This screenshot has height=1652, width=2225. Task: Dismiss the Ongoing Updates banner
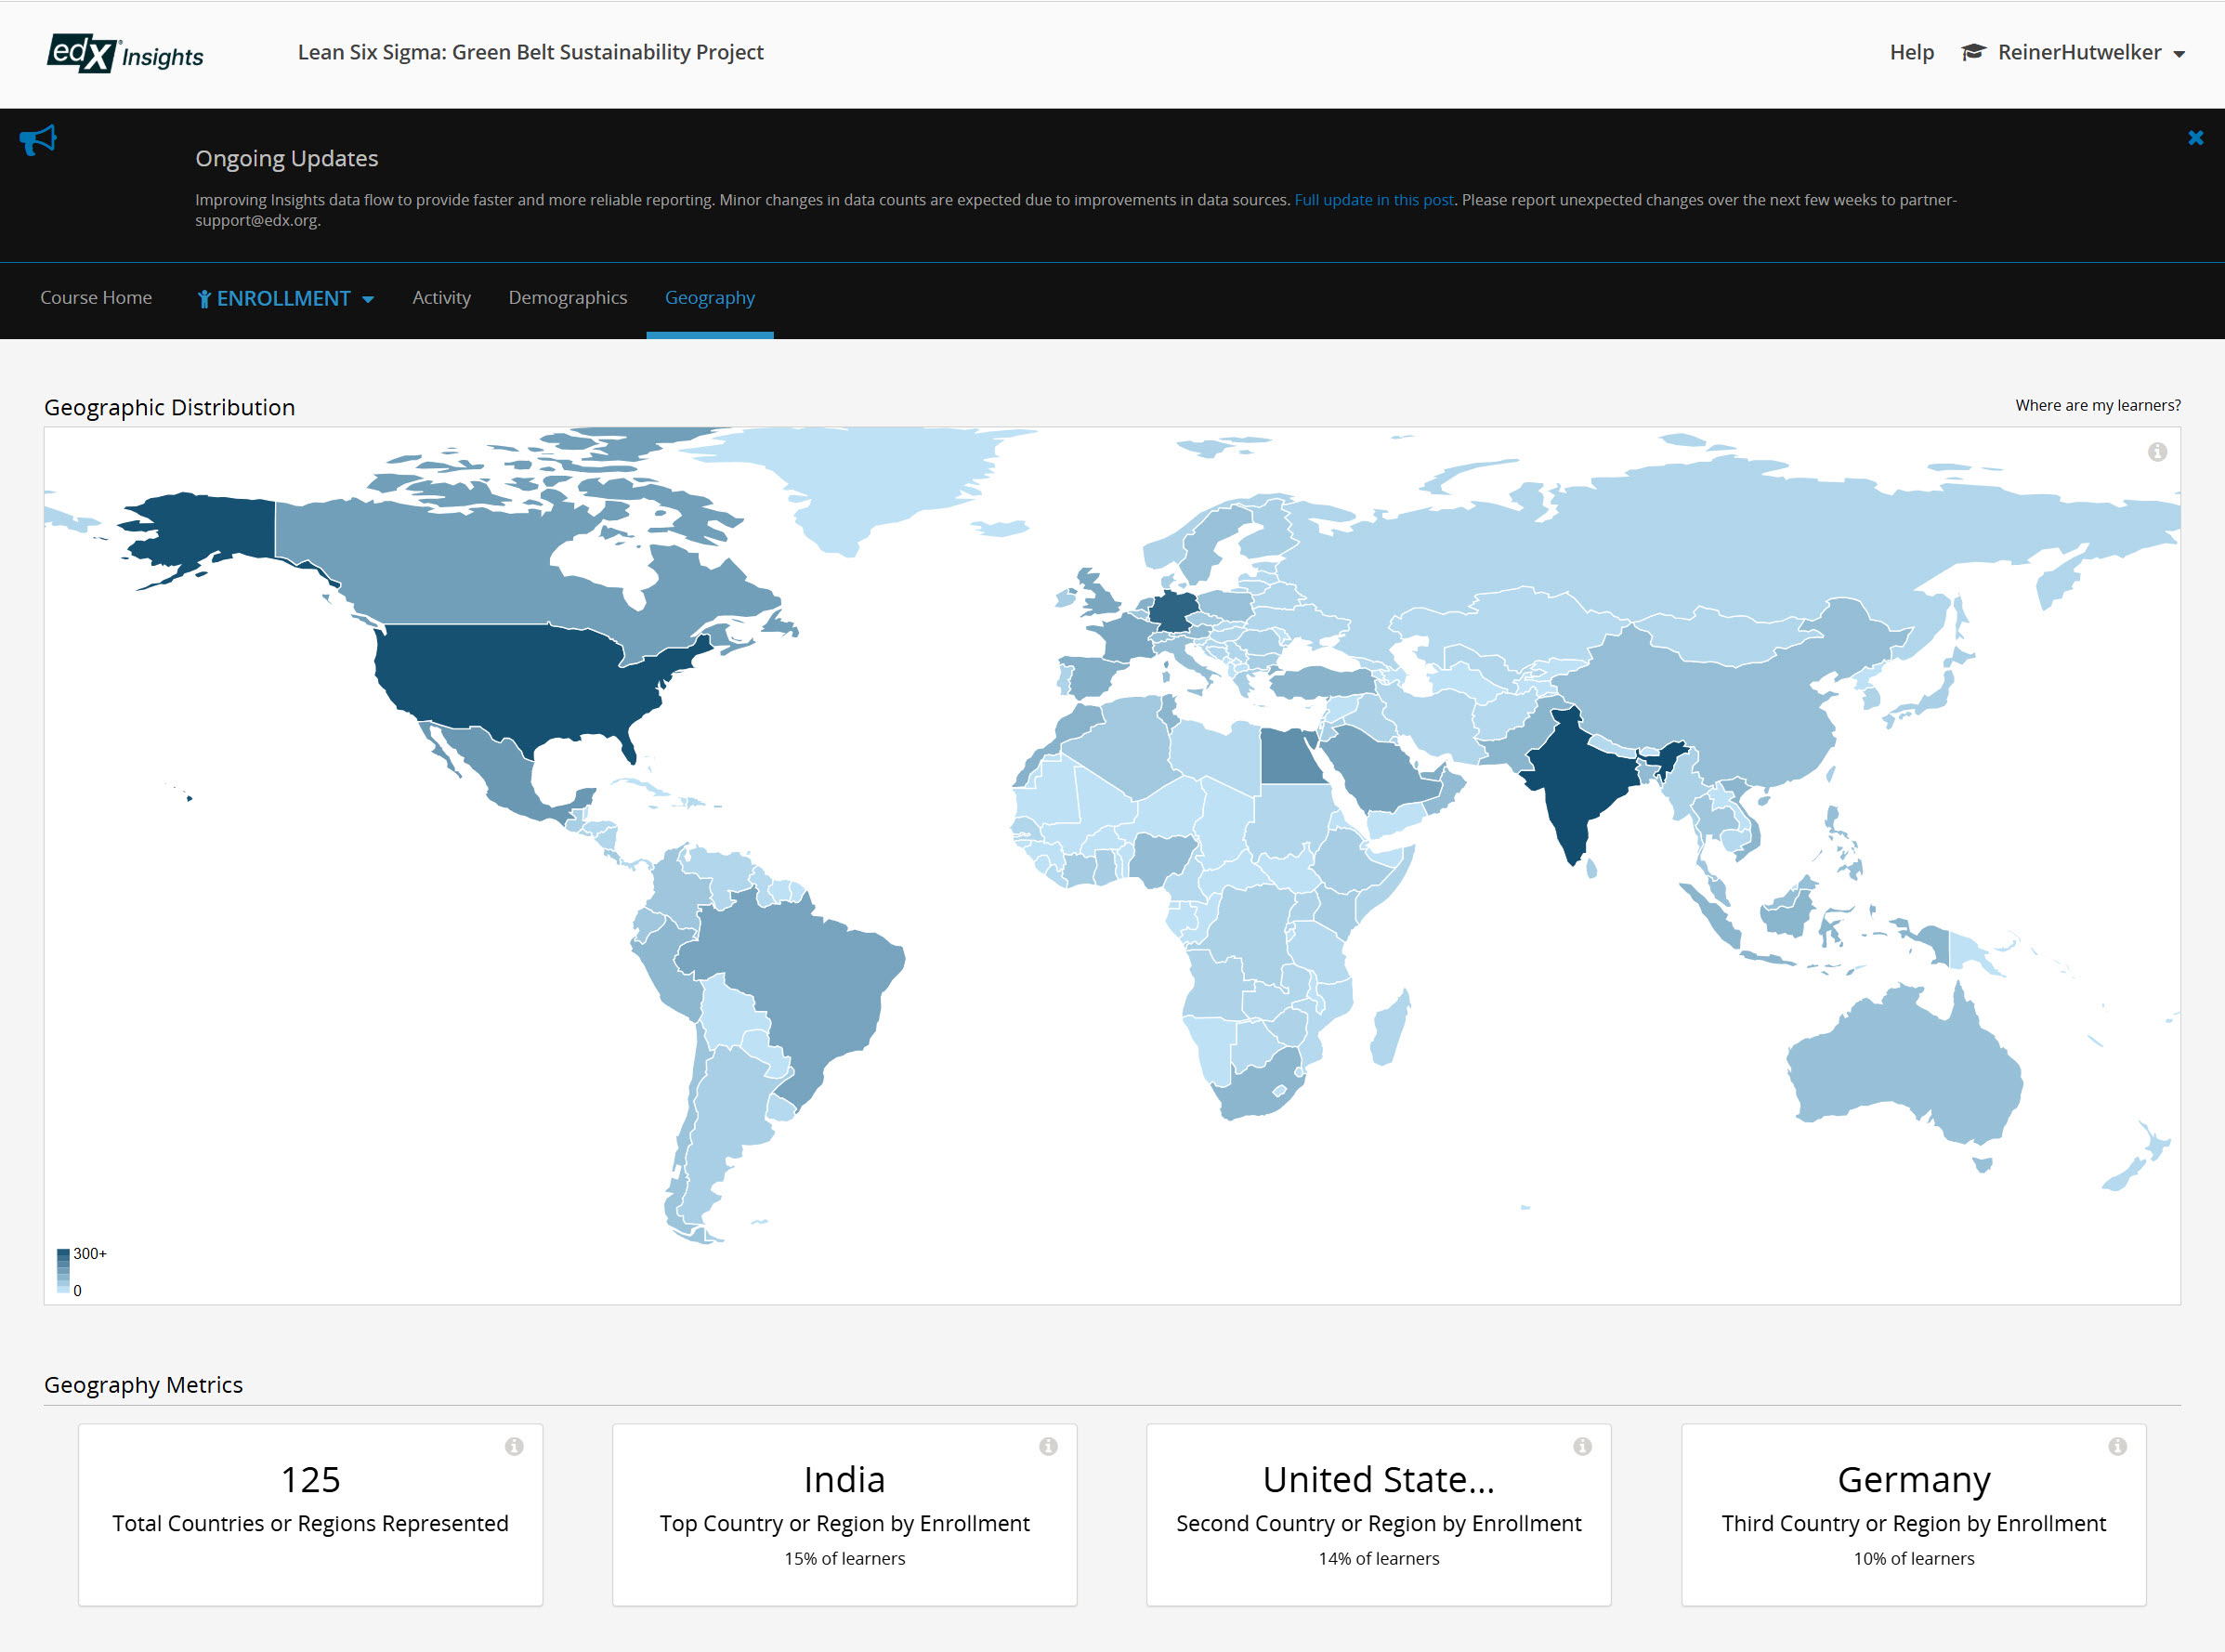tap(2195, 138)
